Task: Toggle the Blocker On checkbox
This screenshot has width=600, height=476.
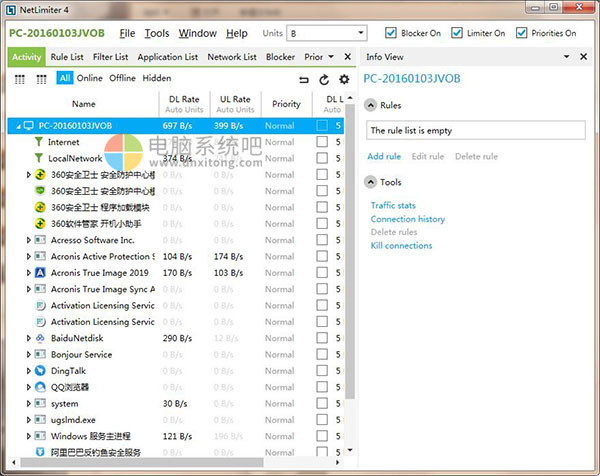Action: 391,33
